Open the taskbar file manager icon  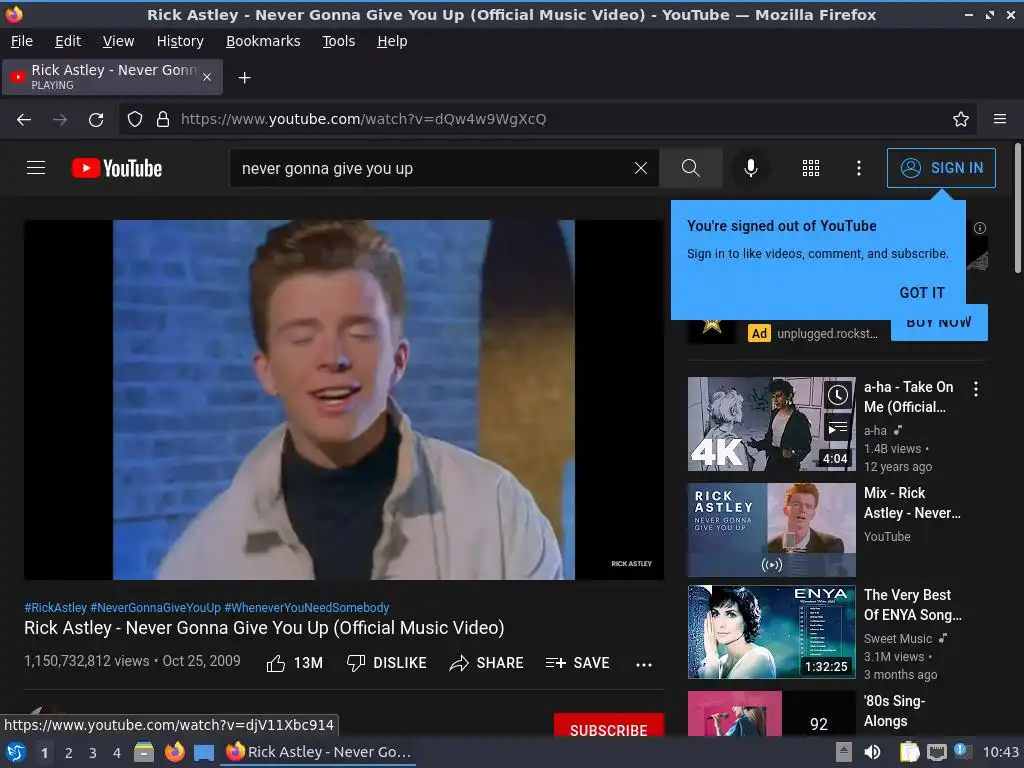click(144, 752)
